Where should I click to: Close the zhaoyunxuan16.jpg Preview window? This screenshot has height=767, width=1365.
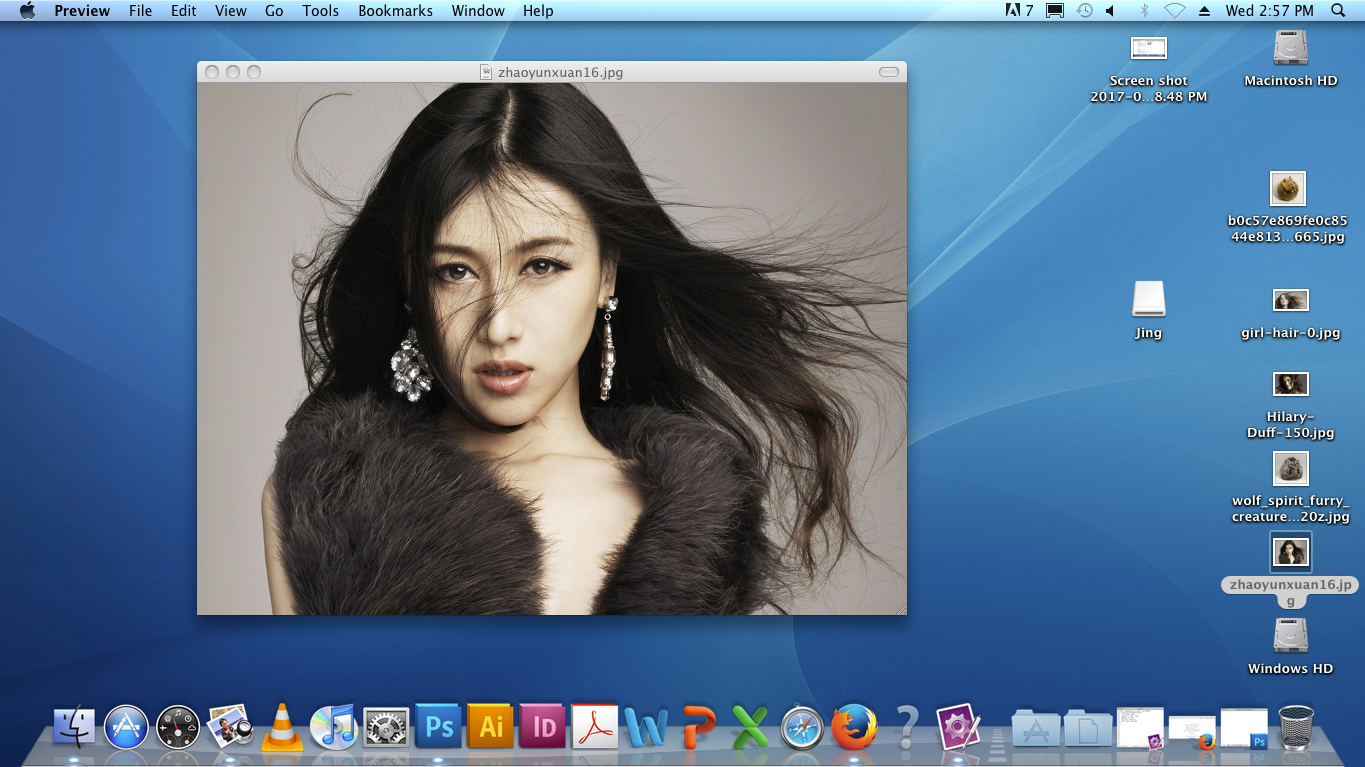(x=212, y=72)
